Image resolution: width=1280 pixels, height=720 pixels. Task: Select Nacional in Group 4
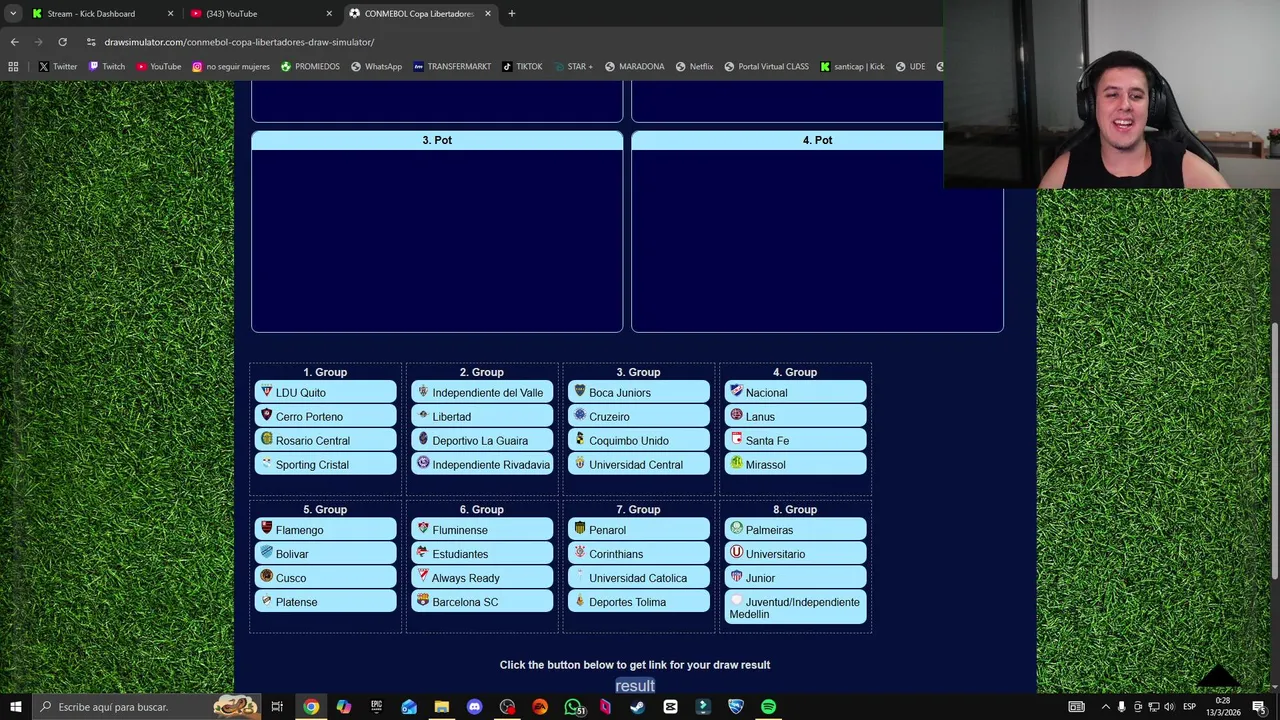click(x=795, y=392)
